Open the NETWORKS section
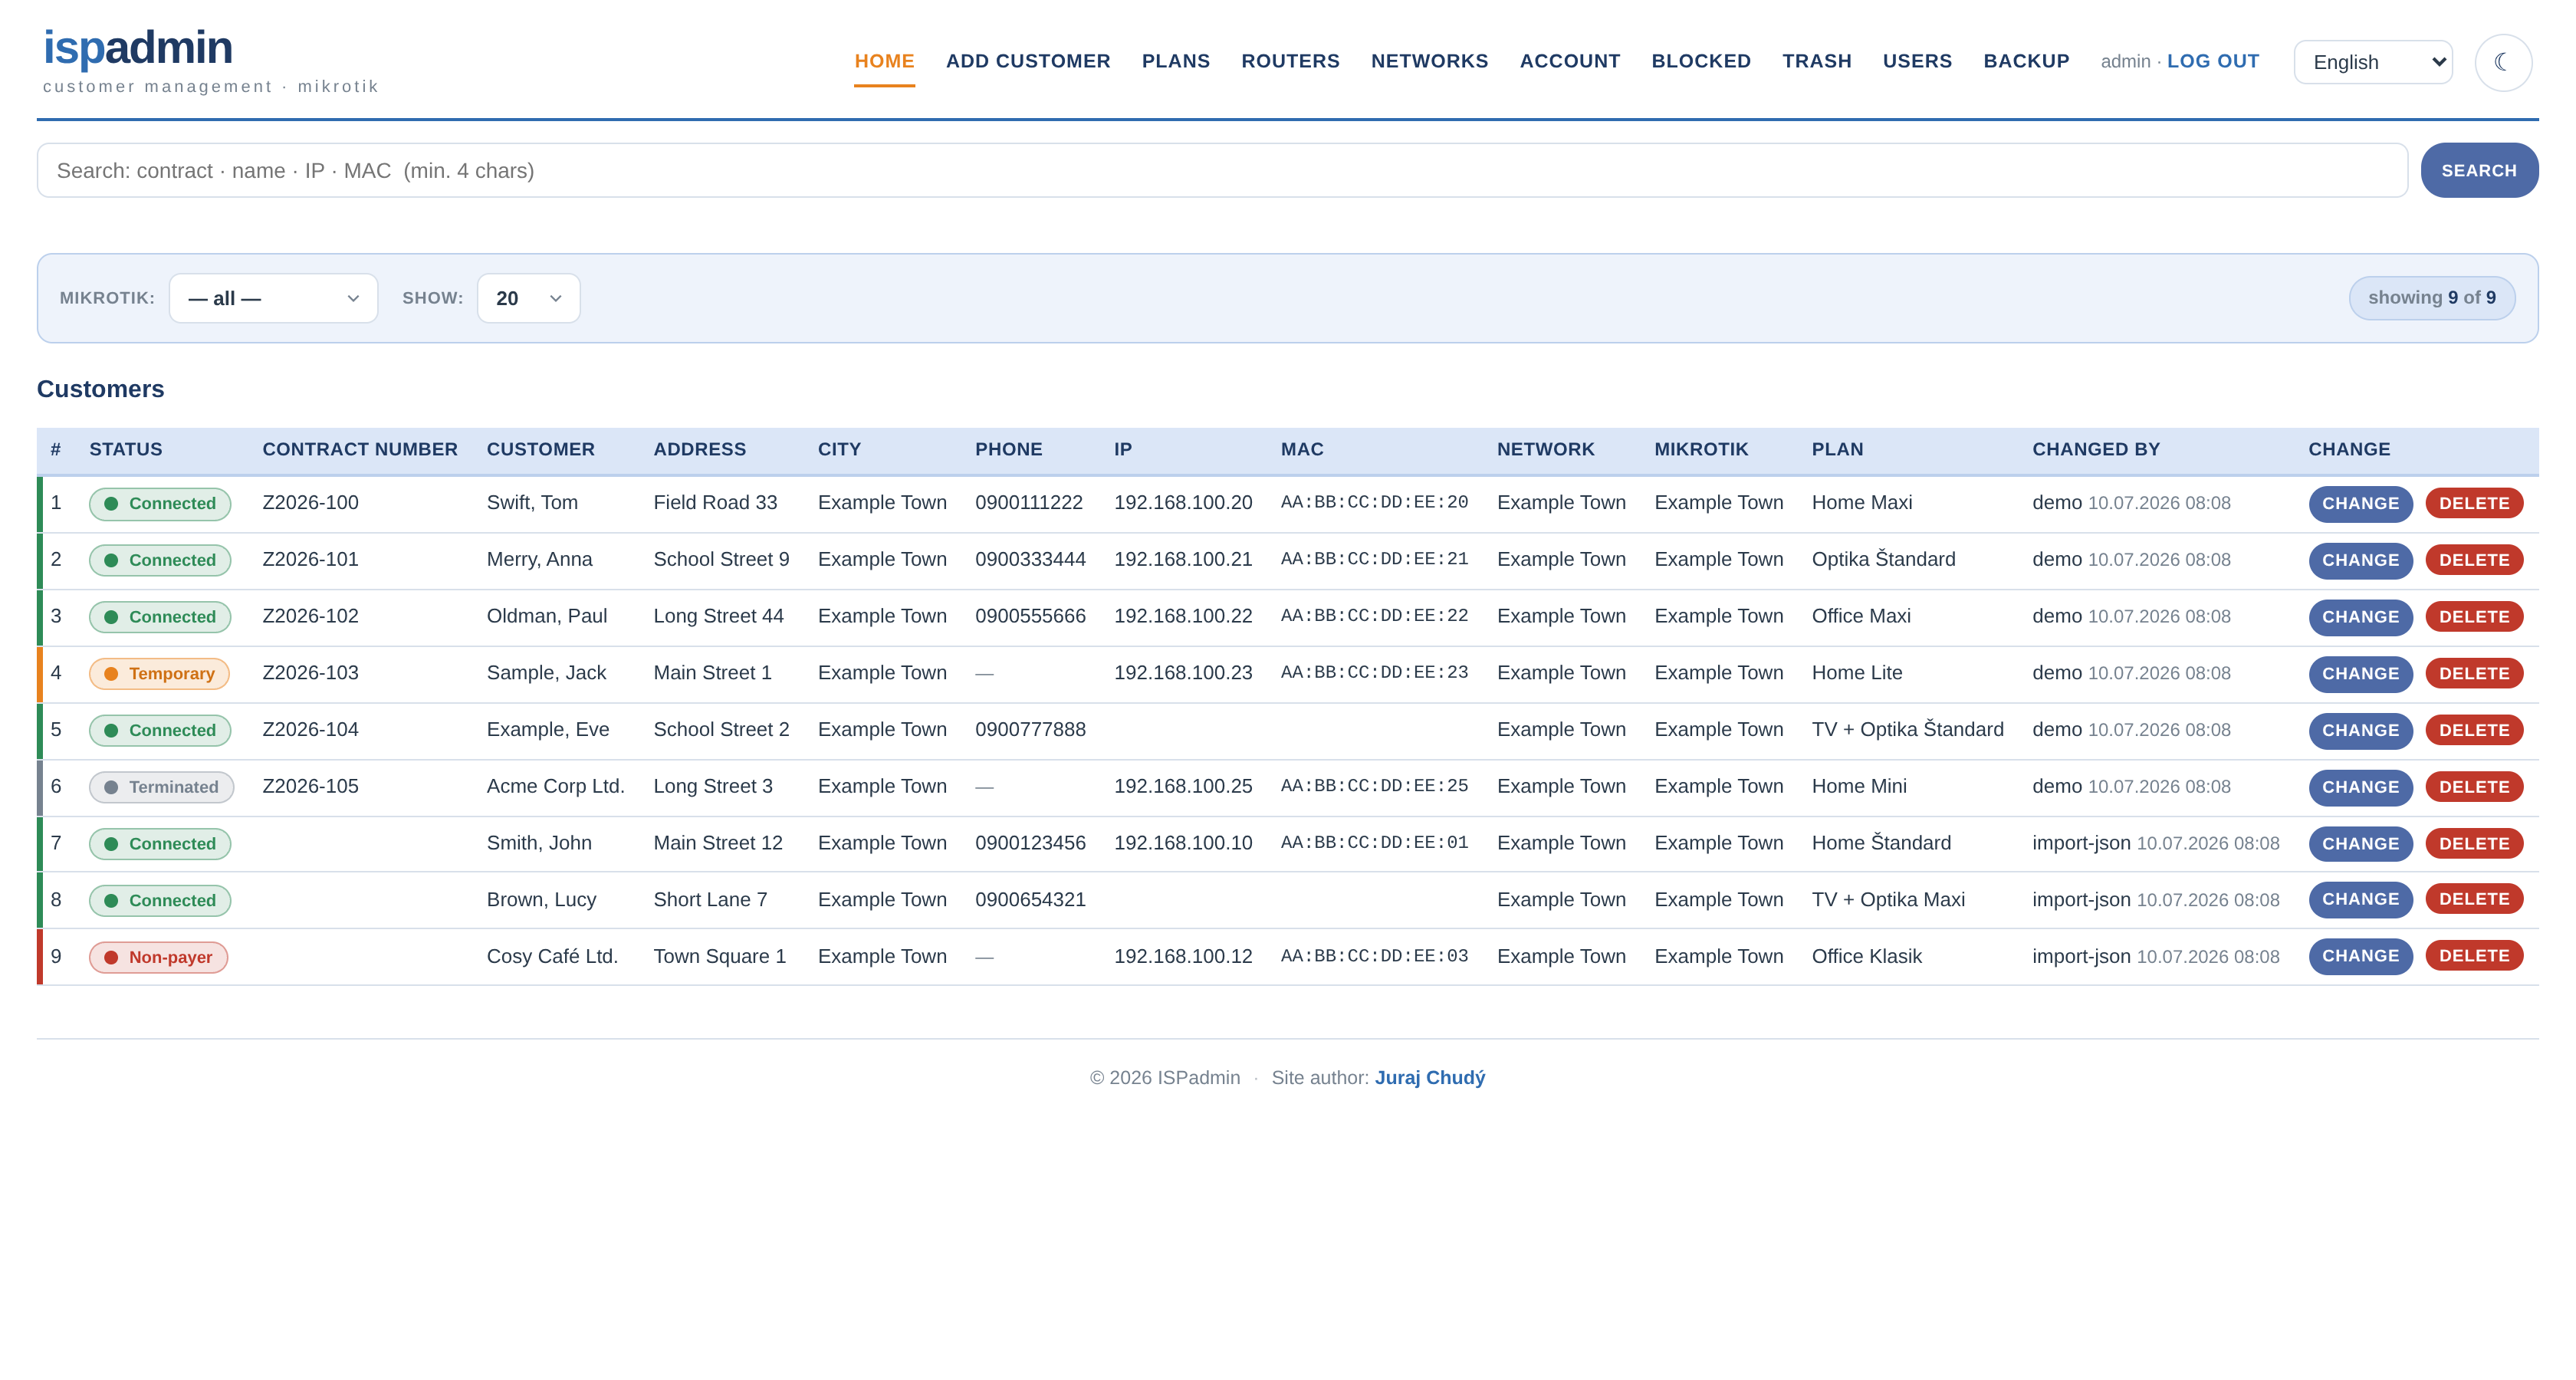This screenshot has height=1380, width=2576. (x=1429, y=61)
